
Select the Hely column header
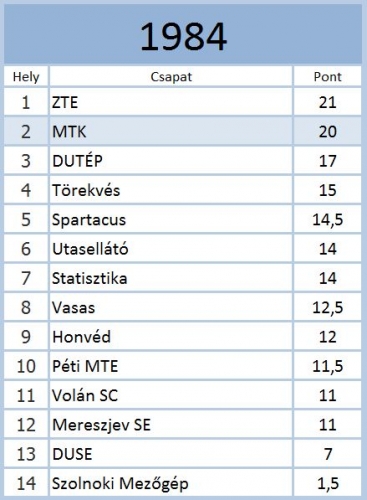[x=26, y=77]
